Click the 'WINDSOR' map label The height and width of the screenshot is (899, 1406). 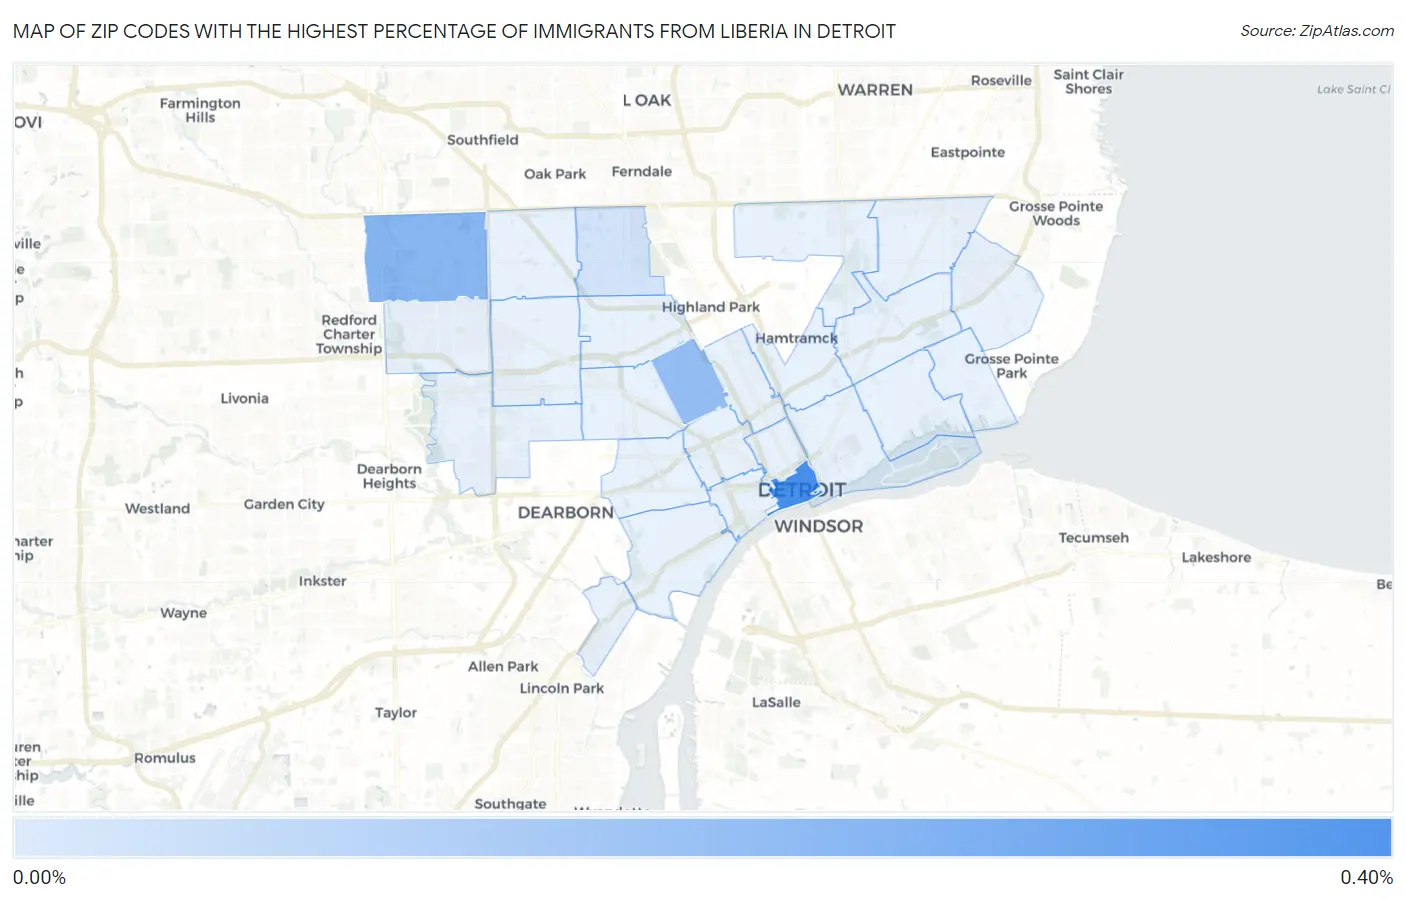tap(818, 526)
